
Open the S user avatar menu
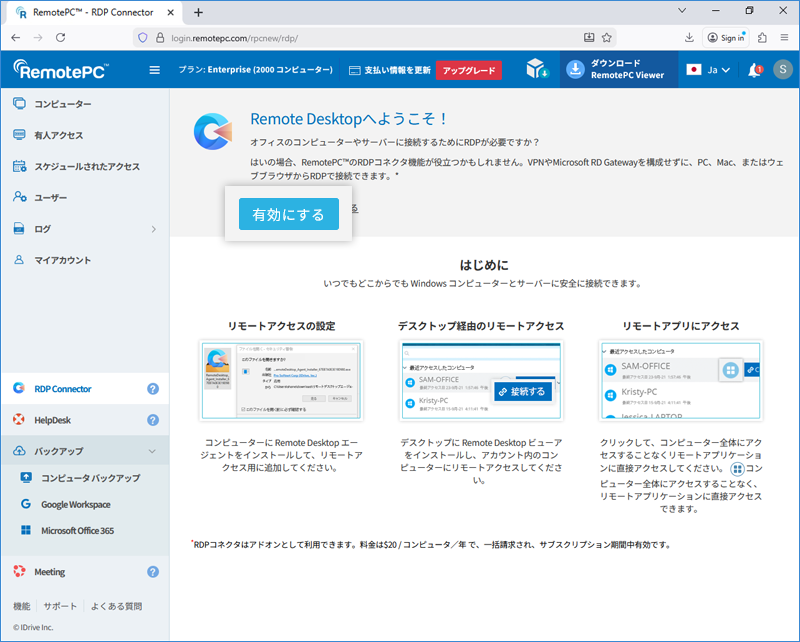783,69
